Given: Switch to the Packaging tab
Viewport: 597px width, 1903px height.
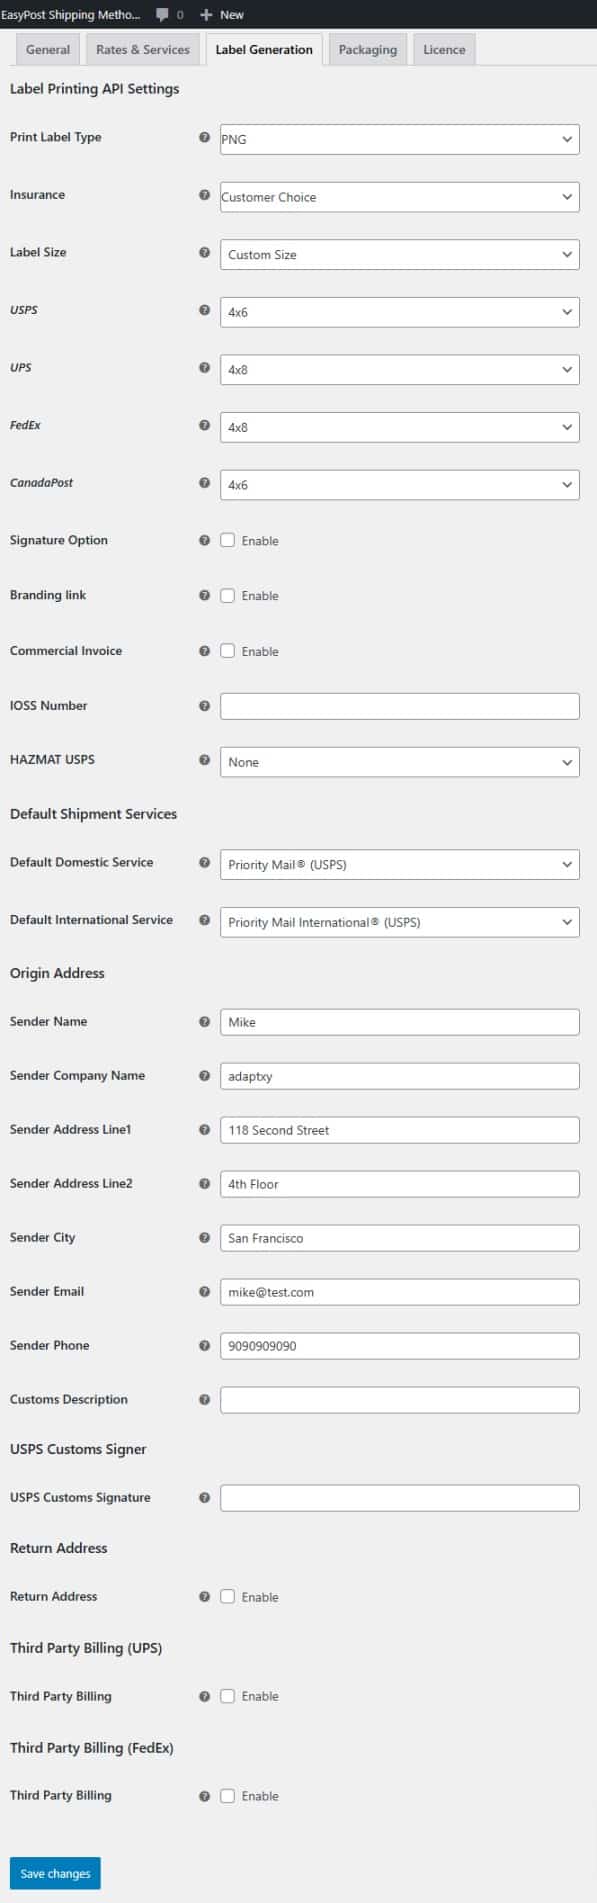Looking at the screenshot, I should (367, 48).
